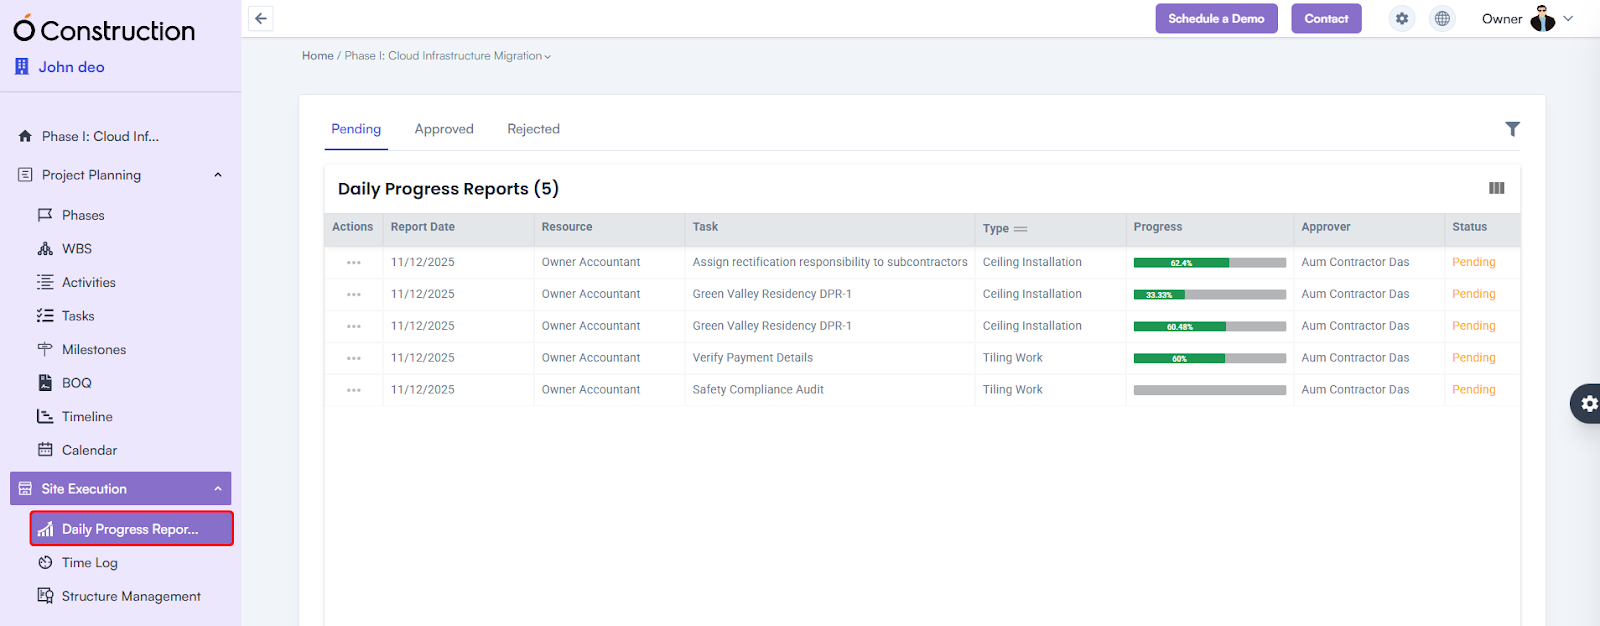Viewport: 1600px width, 626px height.
Task: Click the Phases flag icon
Action: [45, 215]
